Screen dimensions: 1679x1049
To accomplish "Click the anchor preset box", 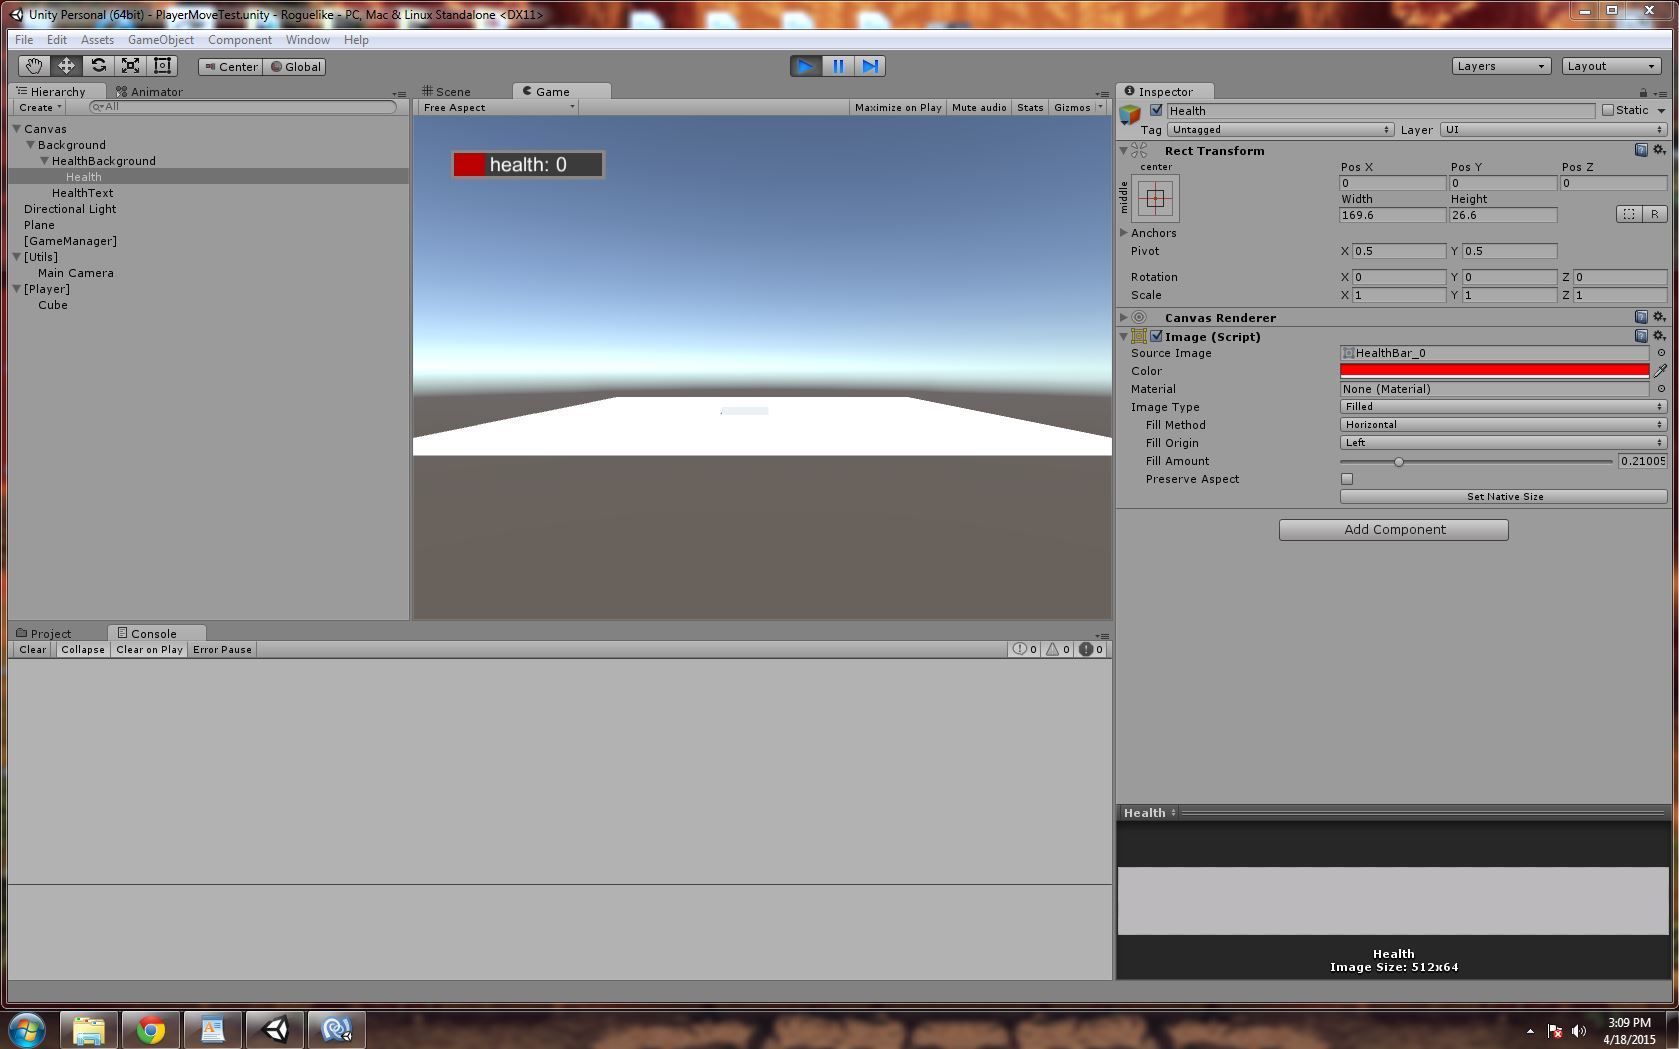I will pyautogui.click(x=1155, y=198).
